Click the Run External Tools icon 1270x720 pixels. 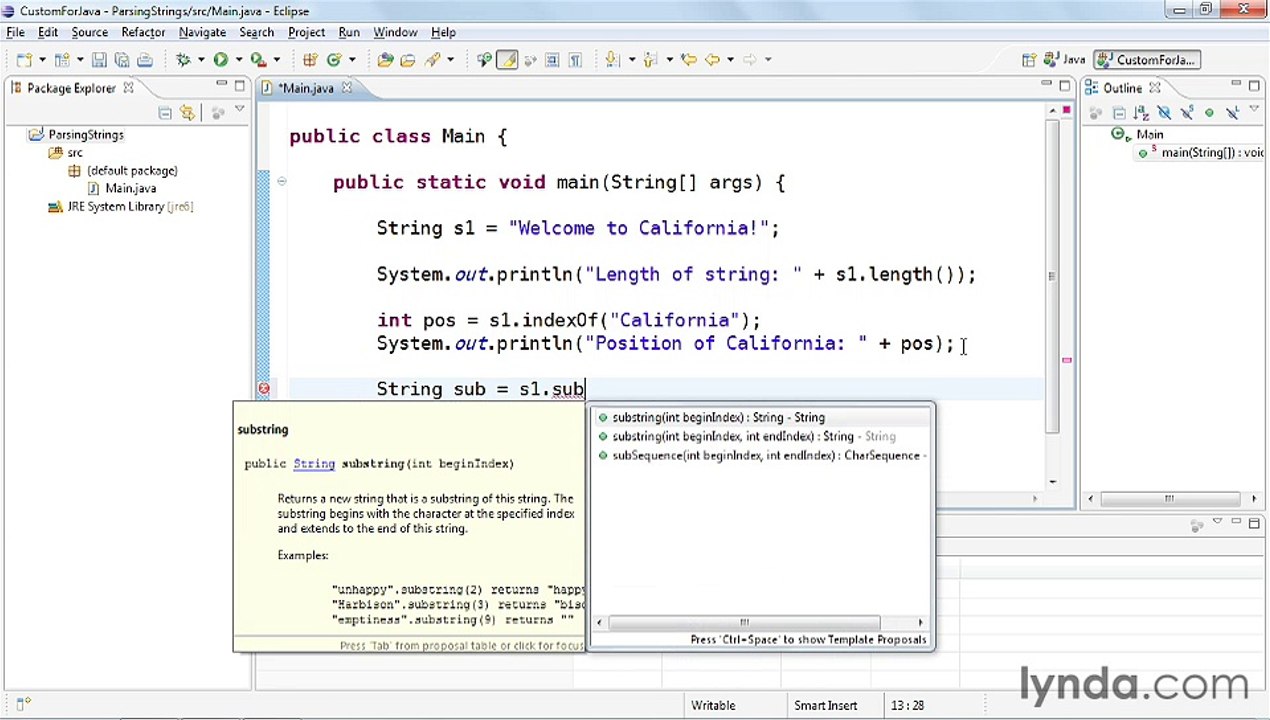pos(258,60)
